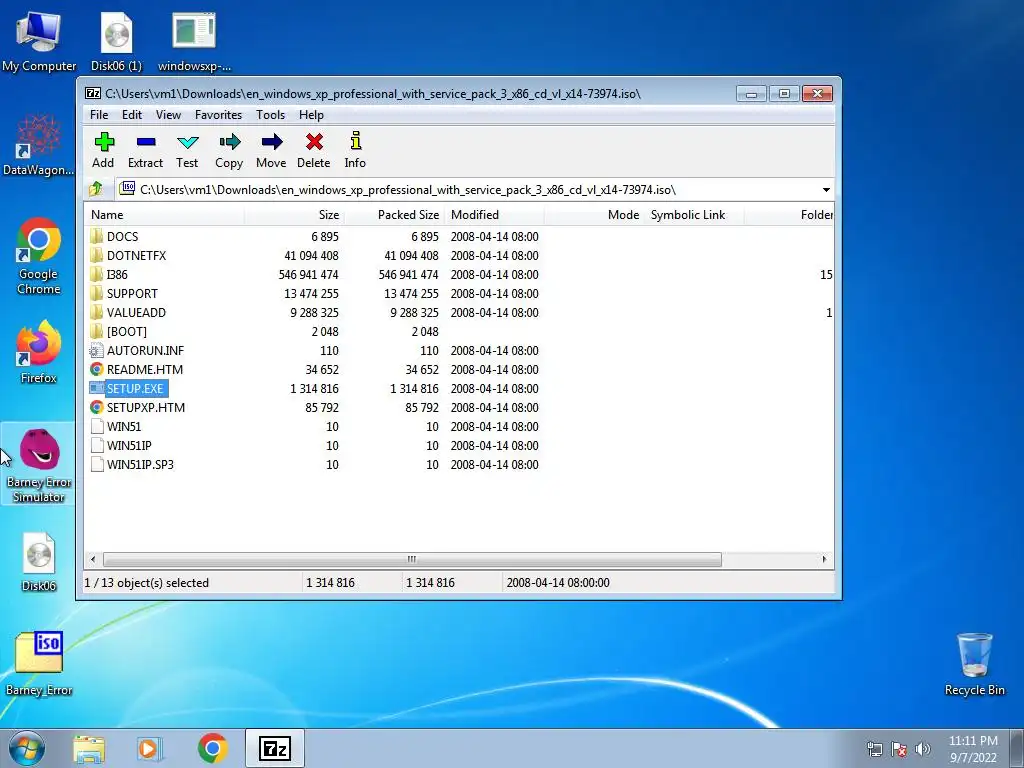
Task: Select SETUPXP.HTM Chrome file icon
Action: click(97, 407)
